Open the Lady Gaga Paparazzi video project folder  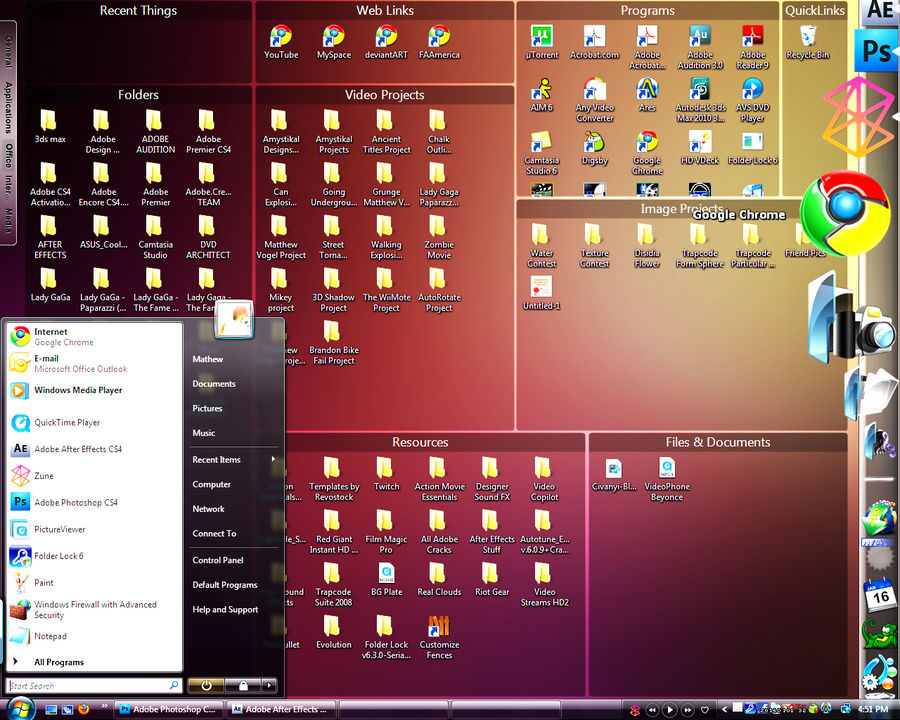click(439, 184)
